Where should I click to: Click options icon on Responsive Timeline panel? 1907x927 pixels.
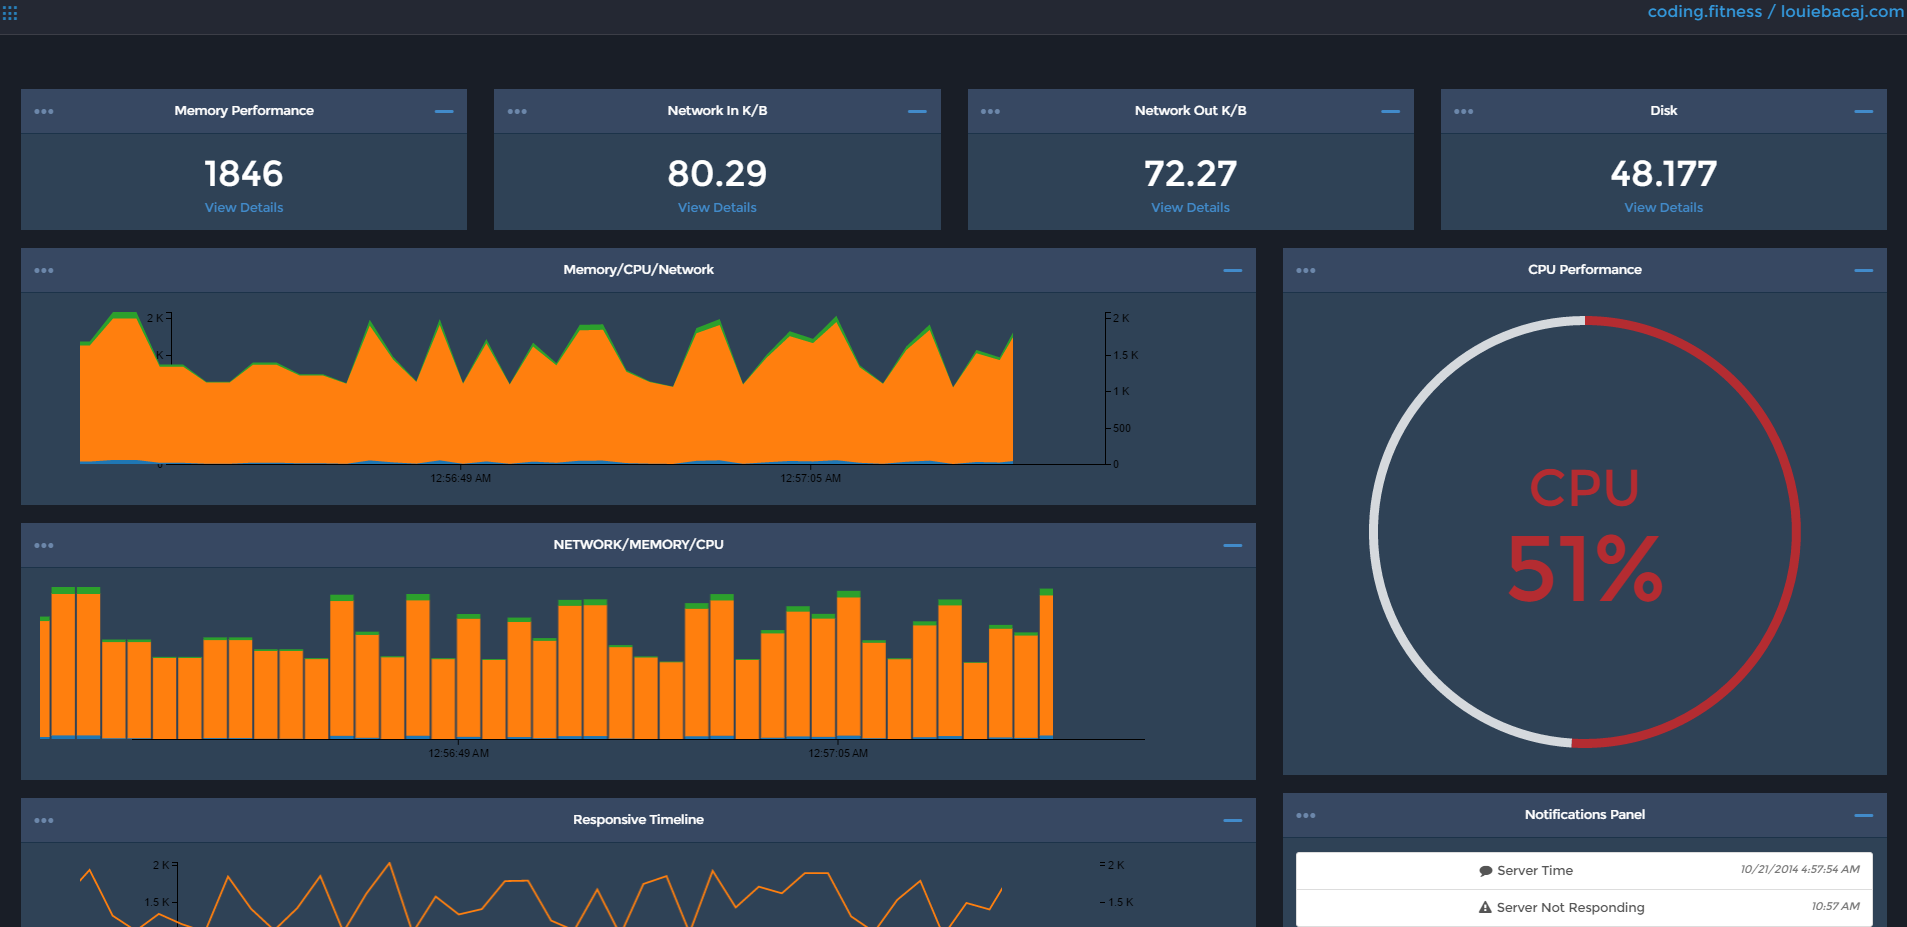tap(43, 819)
